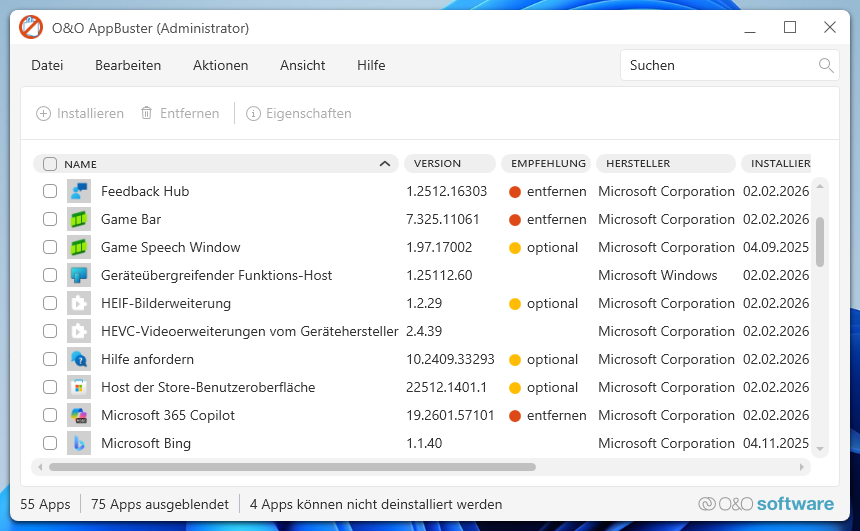Sort by the VERSION column header
The width and height of the screenshot is (860, 531).
pos(450,163)
